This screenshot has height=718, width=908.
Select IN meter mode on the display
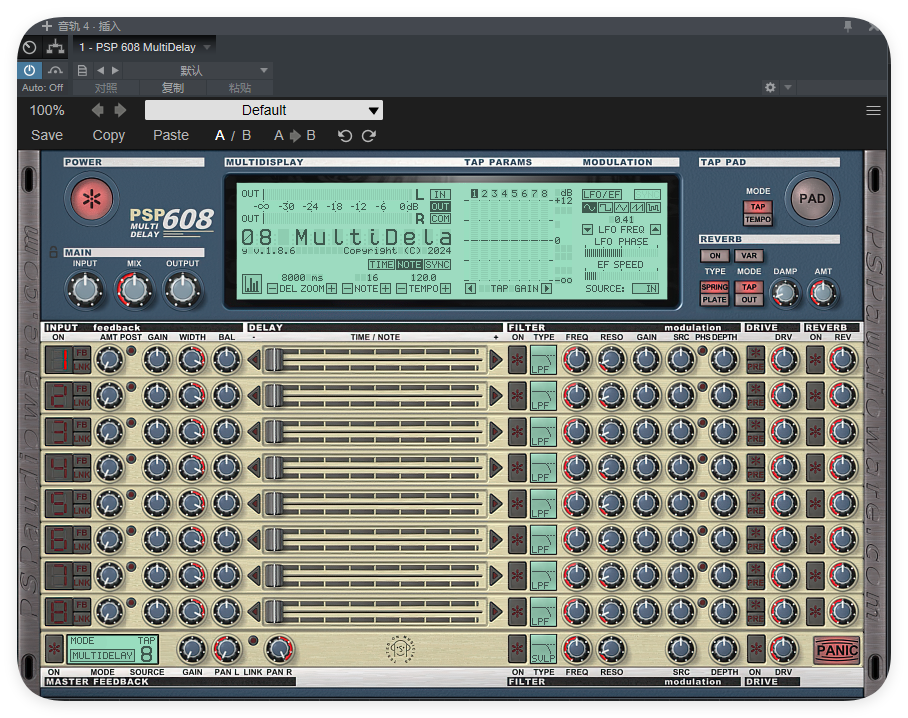440,195
